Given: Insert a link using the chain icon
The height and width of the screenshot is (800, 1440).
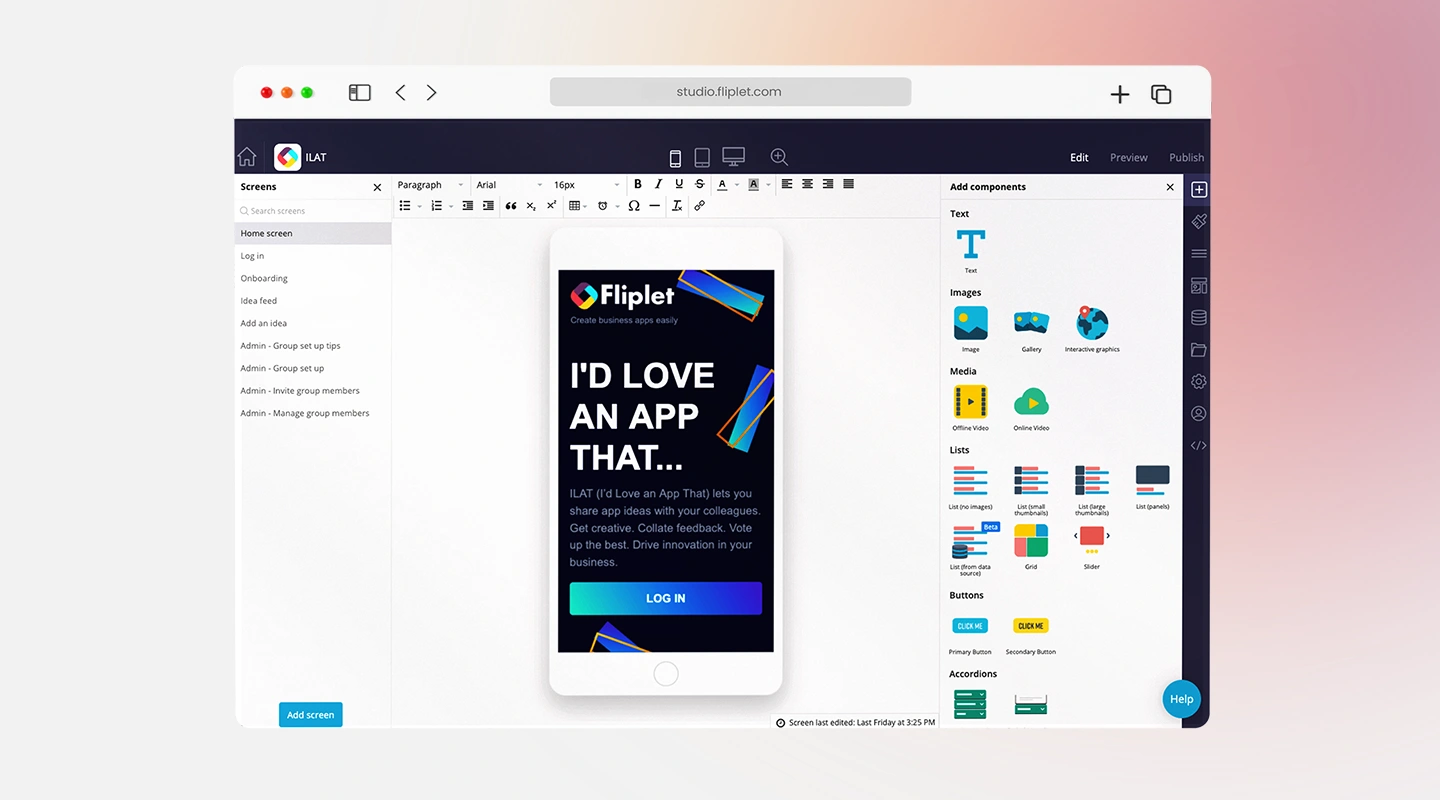Looking at the screenshot, I should click(699, 205).
